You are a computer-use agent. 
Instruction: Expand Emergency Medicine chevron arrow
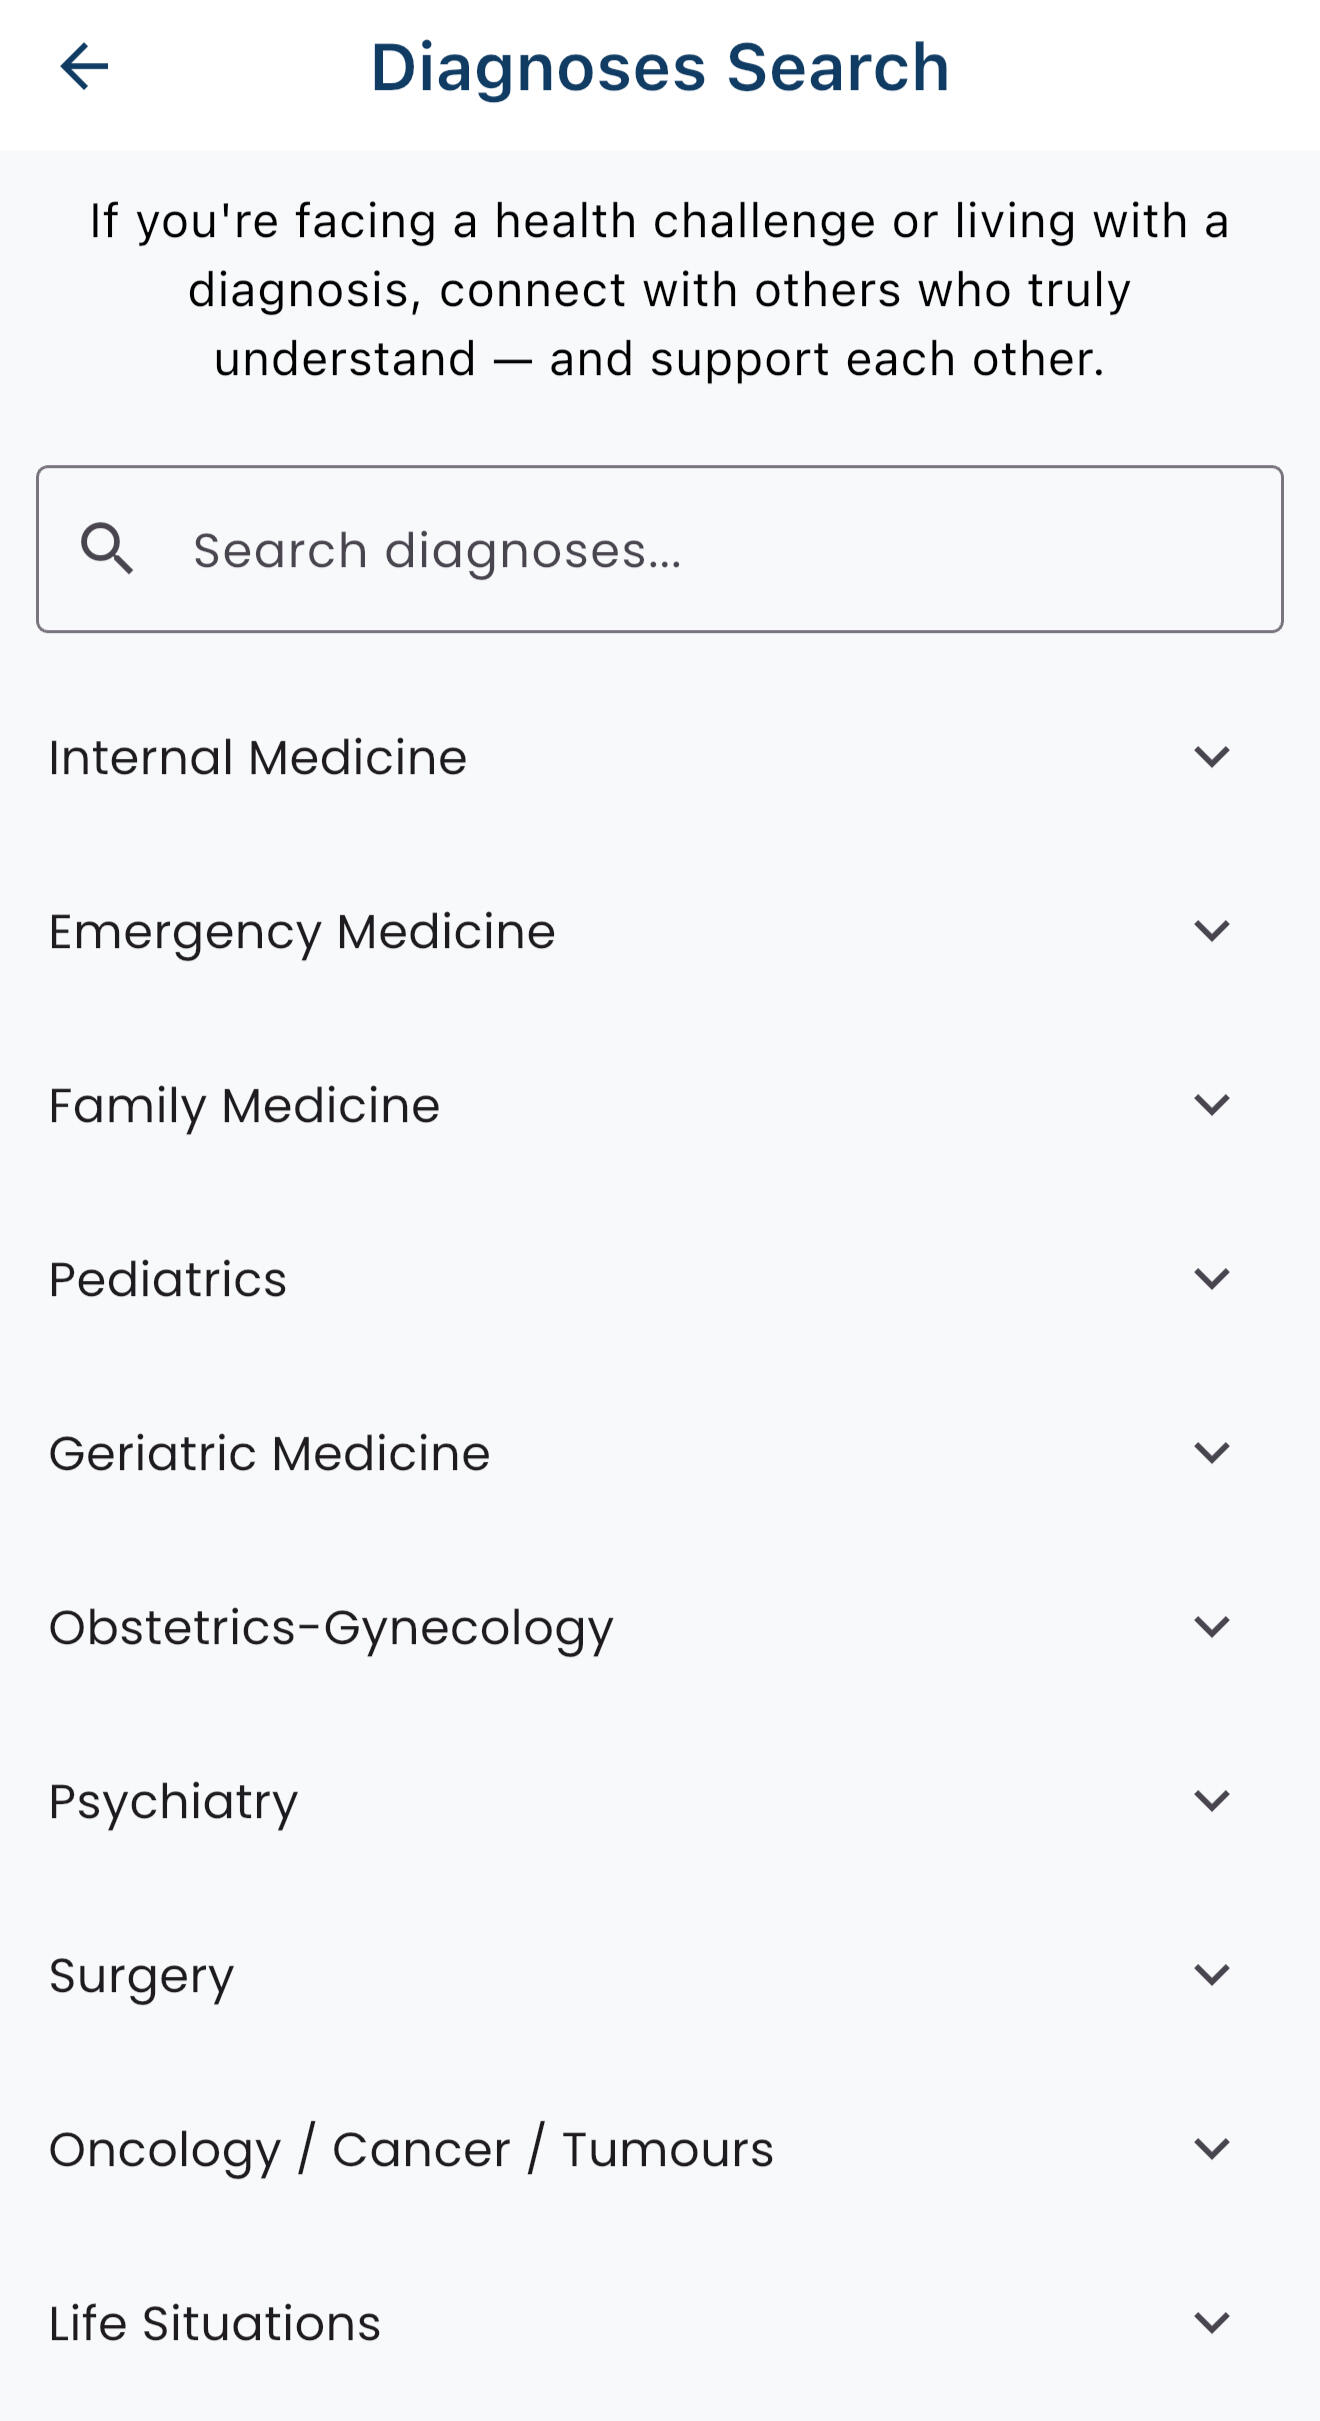pos(1211,931)
